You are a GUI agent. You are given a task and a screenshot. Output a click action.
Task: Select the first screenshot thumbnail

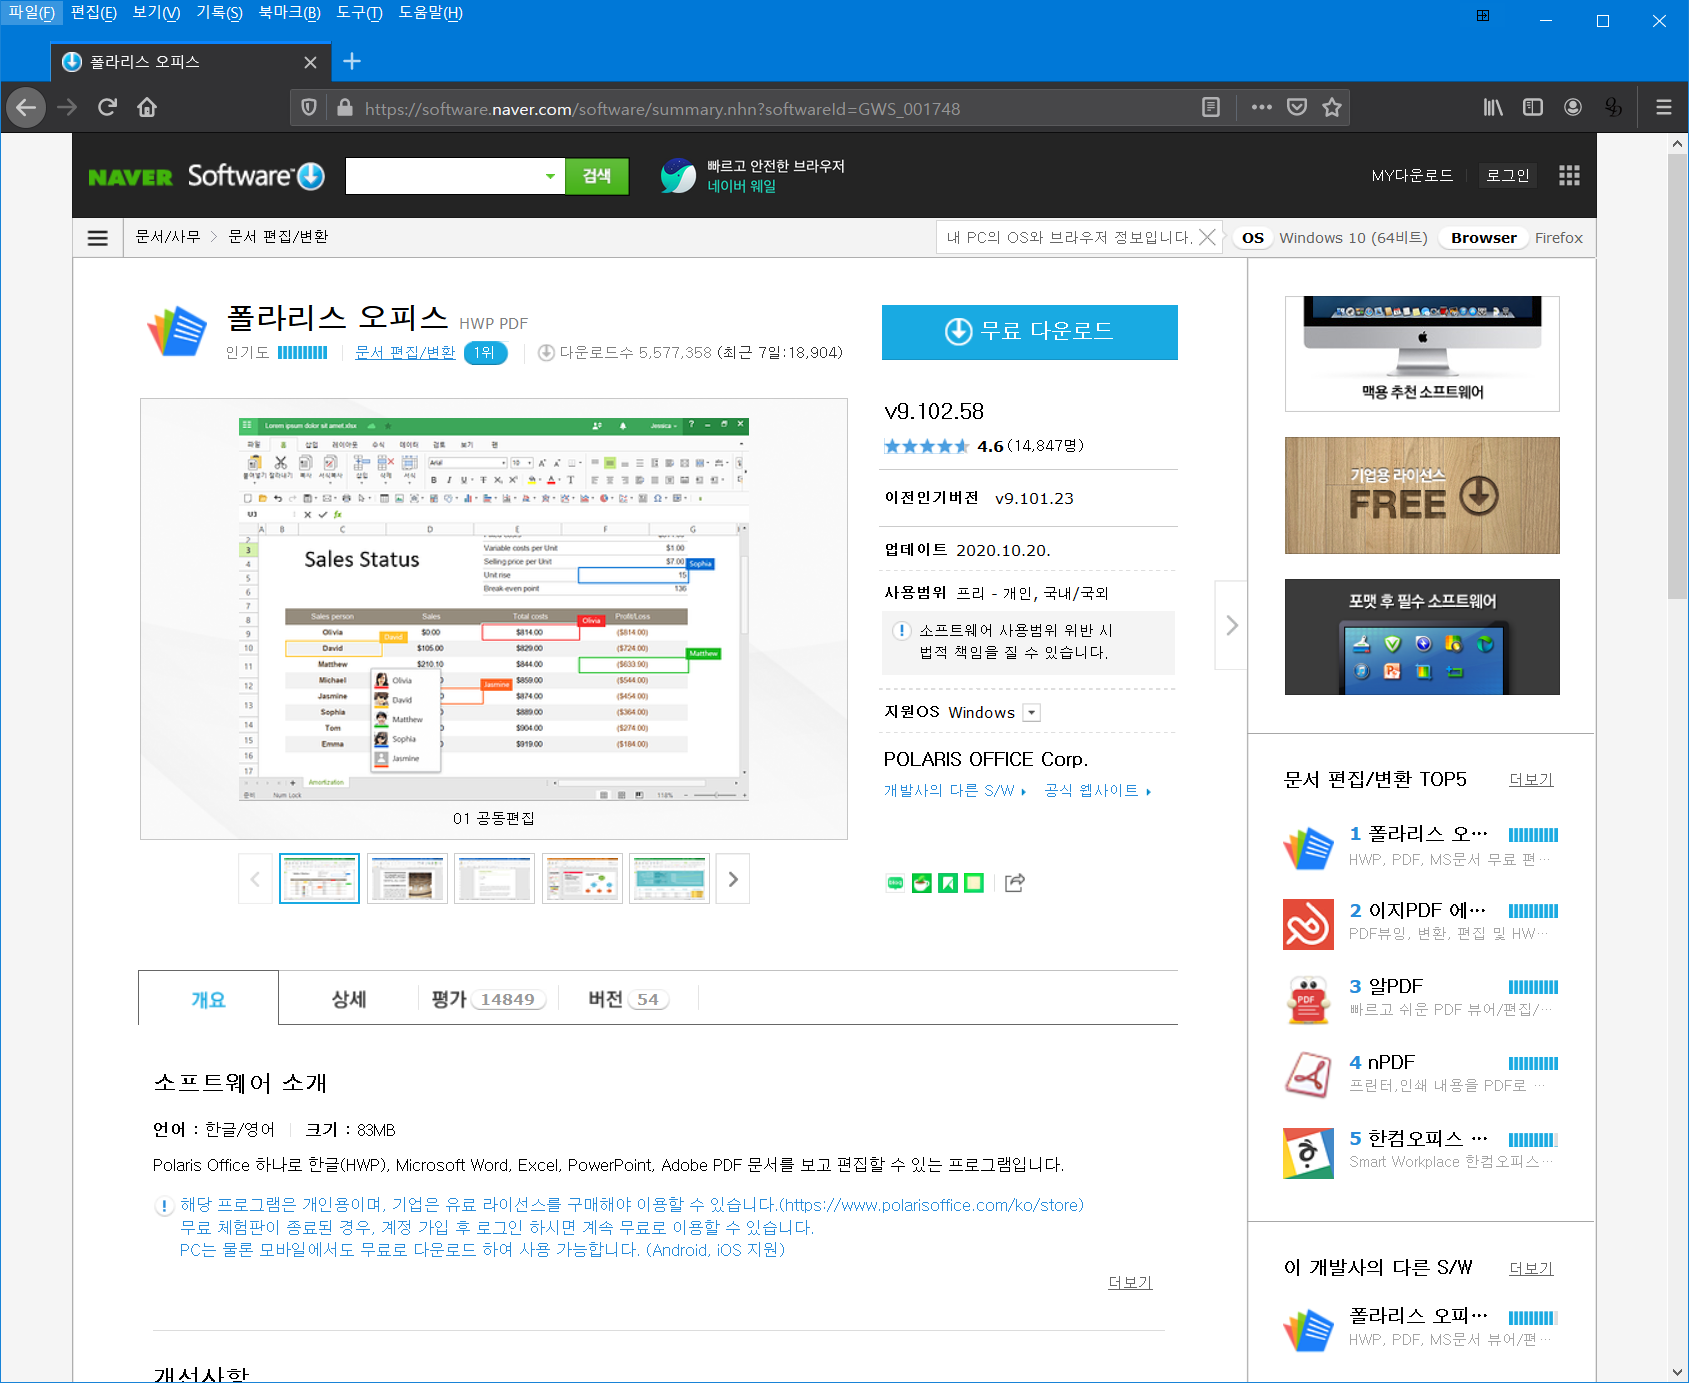click(319, 879)
